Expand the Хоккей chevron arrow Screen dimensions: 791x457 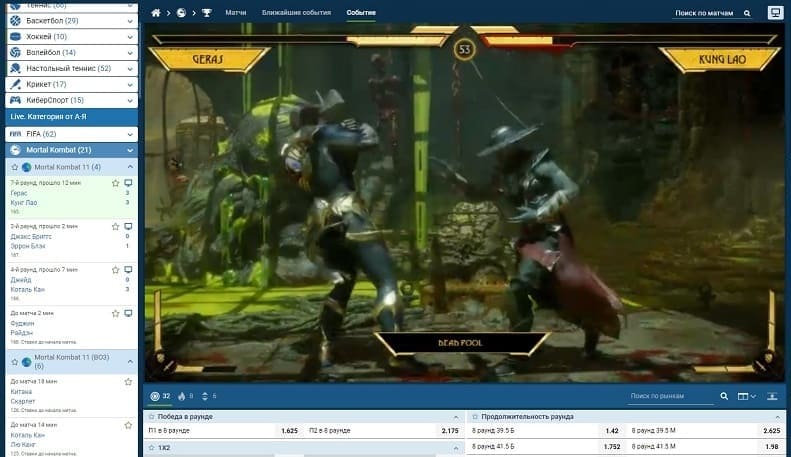click(x=130, y=37)
